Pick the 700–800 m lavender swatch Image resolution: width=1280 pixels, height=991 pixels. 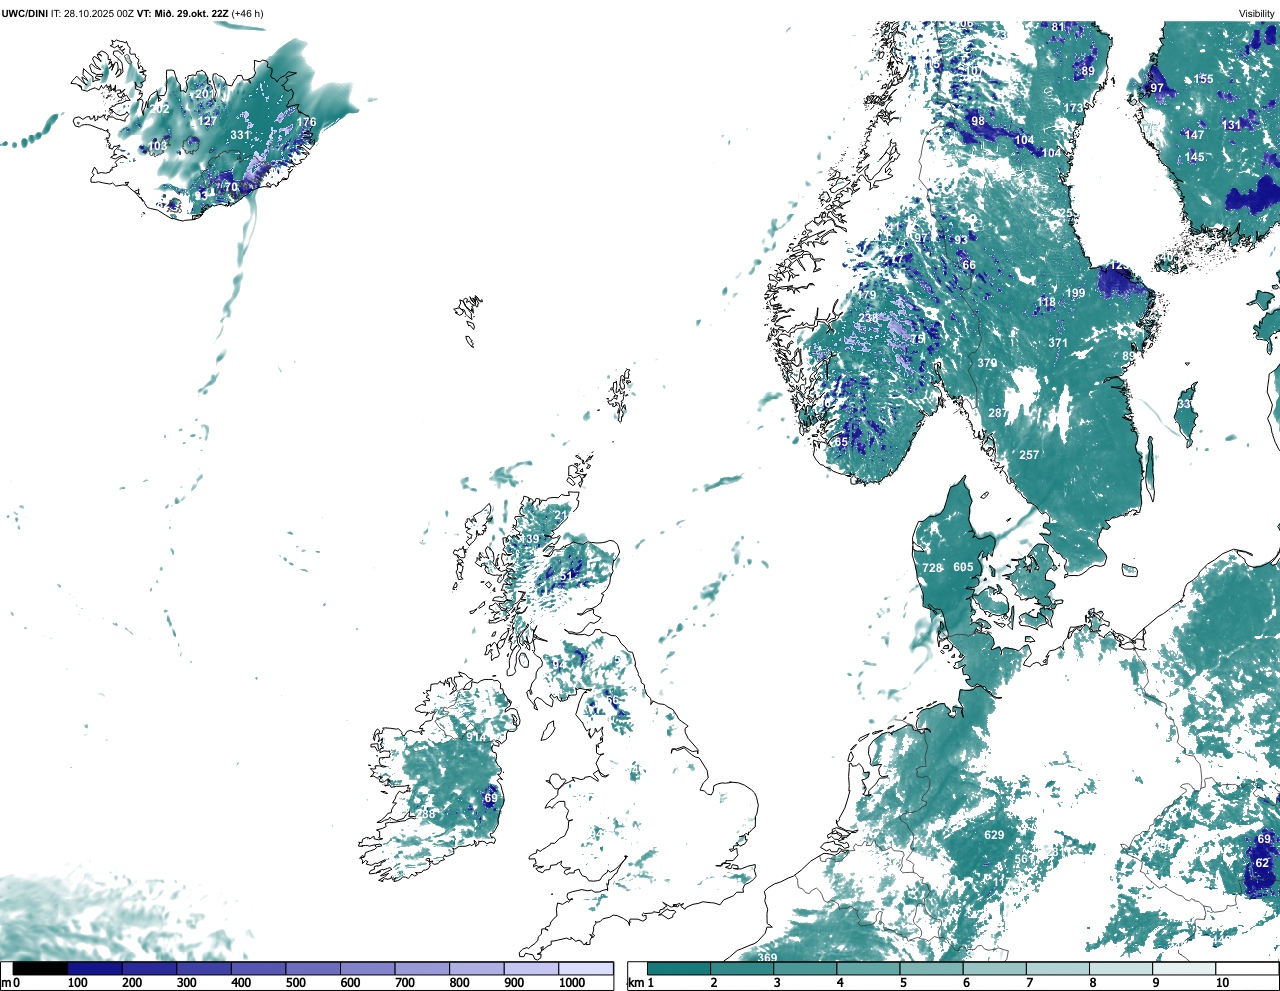tap(422, 968)
